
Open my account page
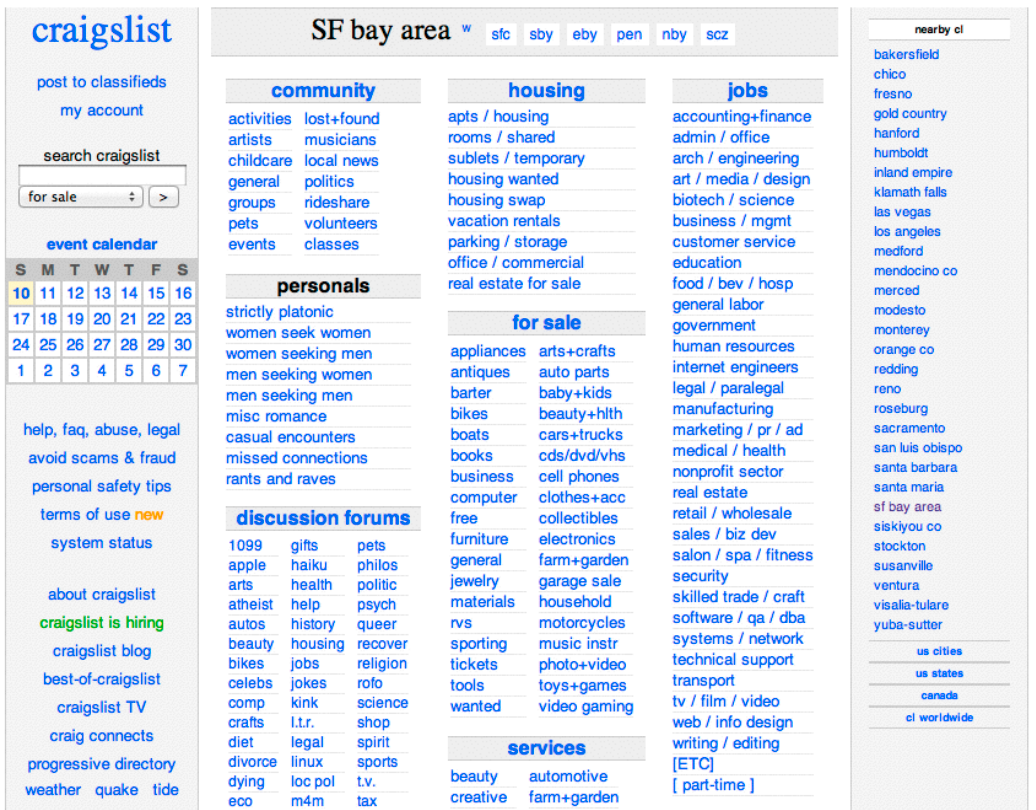tap(102, 110)
